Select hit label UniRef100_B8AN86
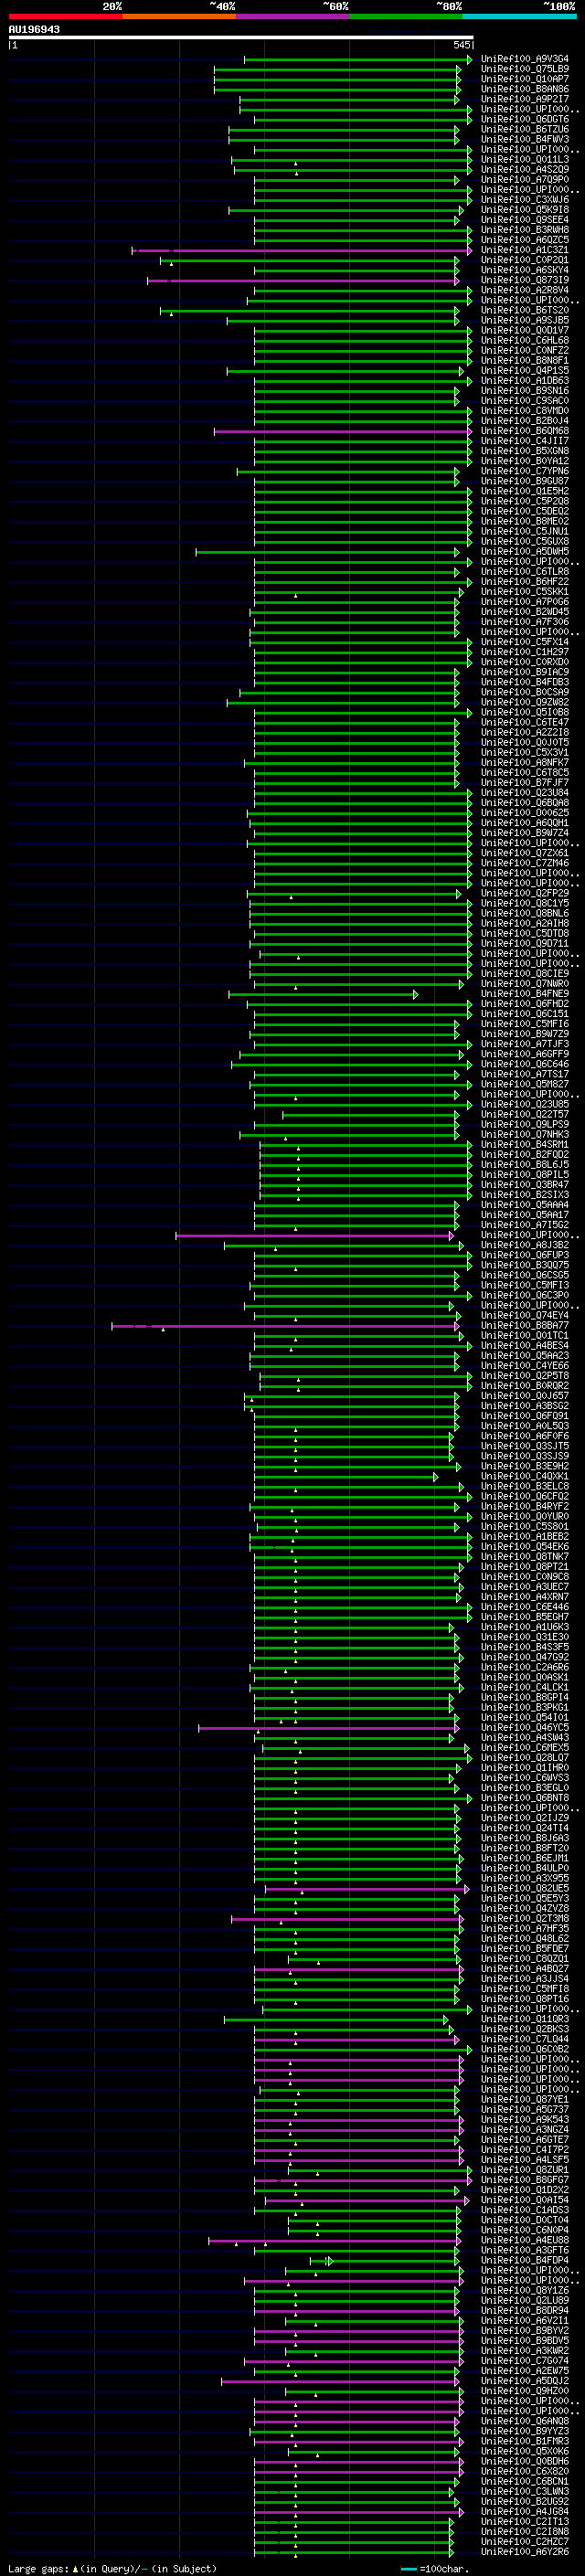The width and height of the screenshot is (585, 2576). pos(525,89)
